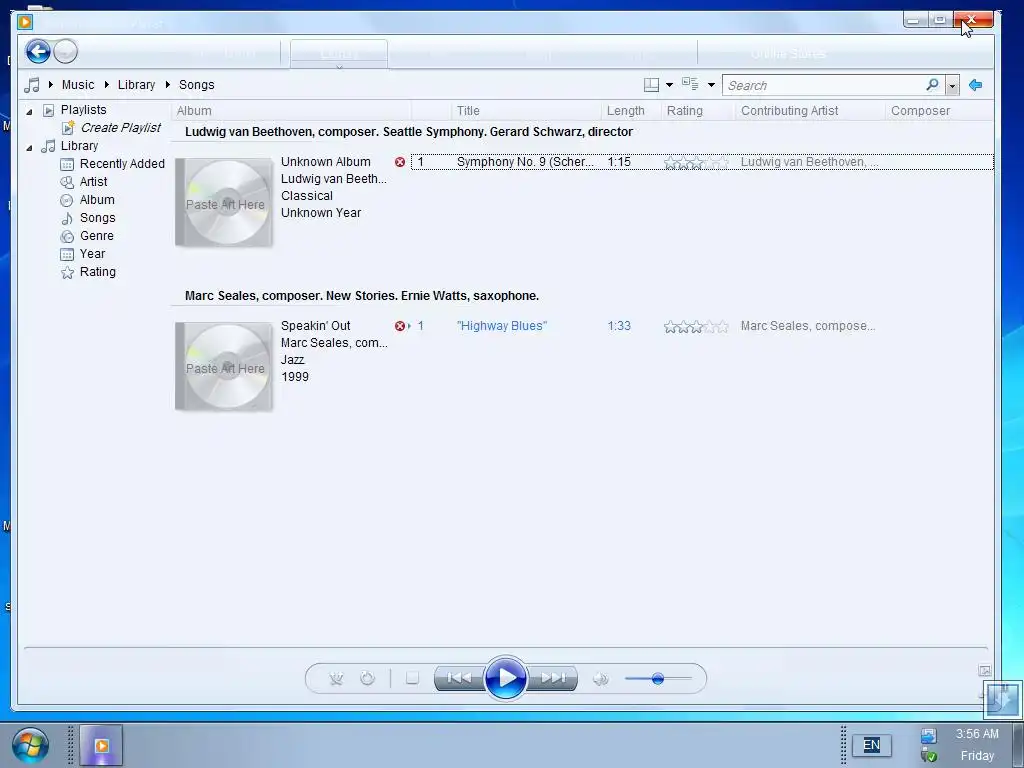Click the greyed Forward navigation button
Viewport: 1024px width, 768px height.
[65, 51]
